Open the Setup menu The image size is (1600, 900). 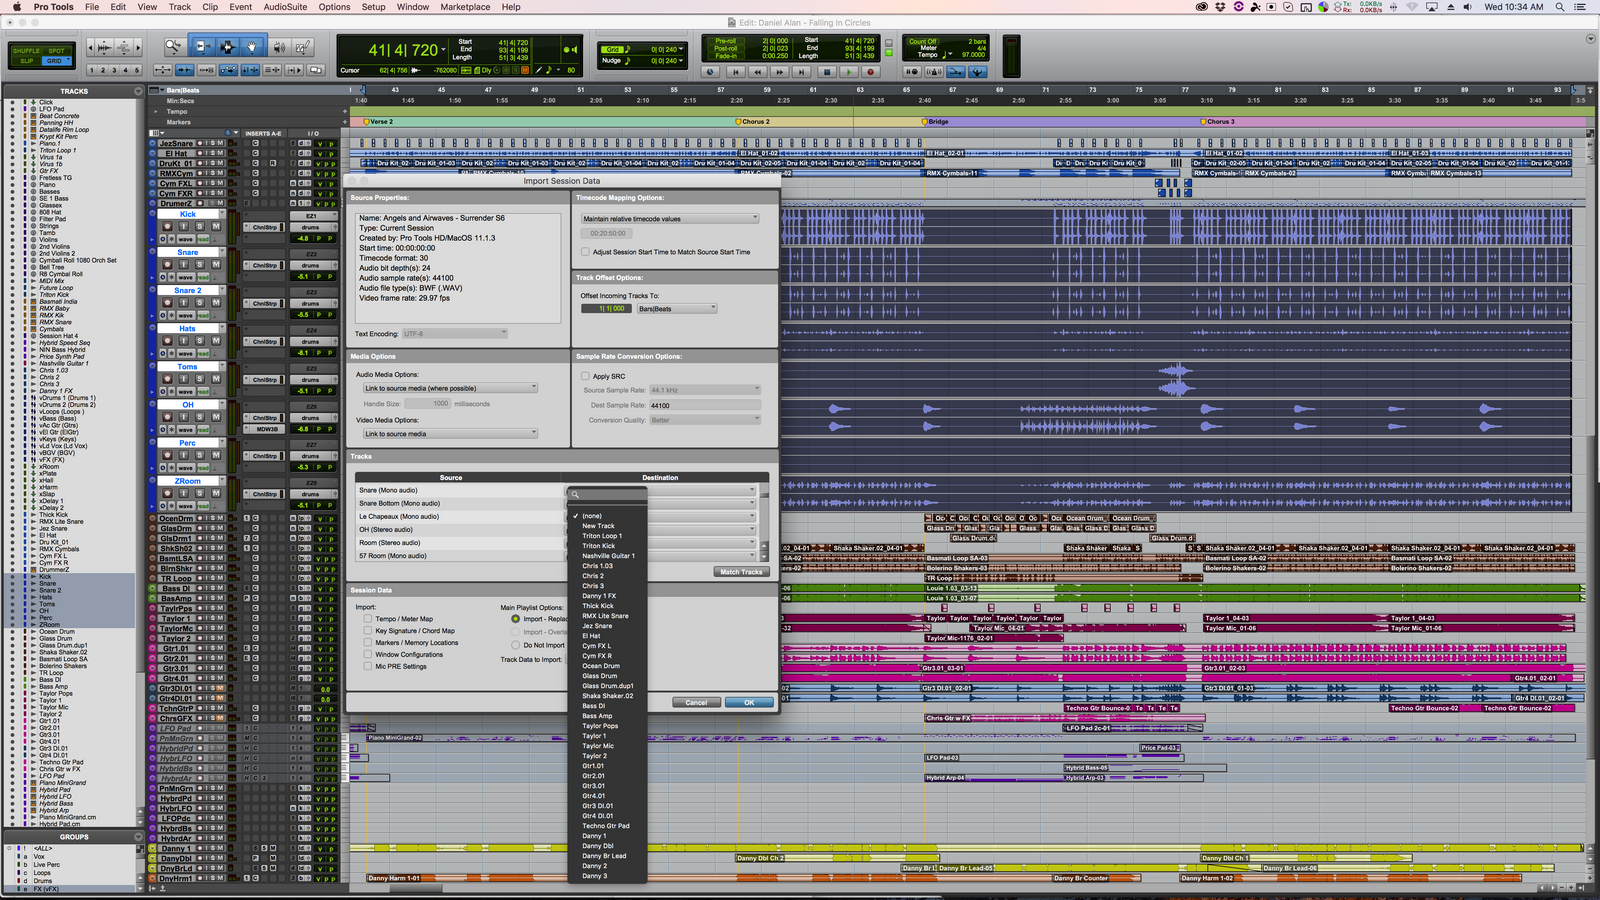coord(373,7)
